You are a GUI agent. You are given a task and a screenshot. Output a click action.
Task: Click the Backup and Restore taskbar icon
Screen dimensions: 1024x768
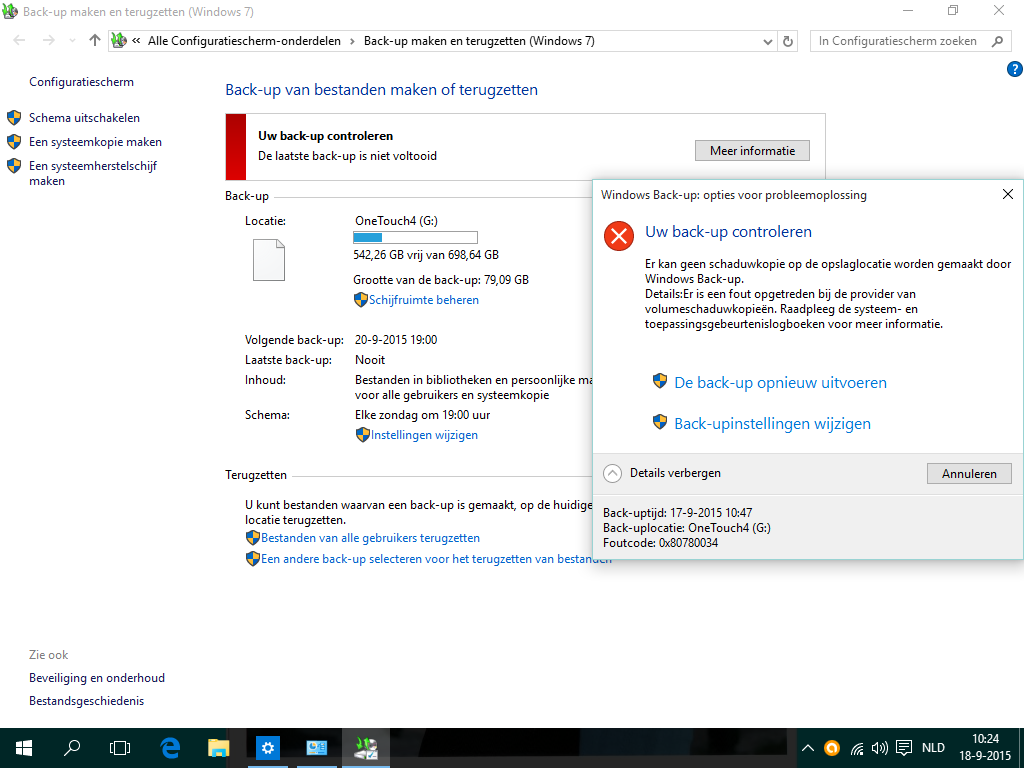366,748
